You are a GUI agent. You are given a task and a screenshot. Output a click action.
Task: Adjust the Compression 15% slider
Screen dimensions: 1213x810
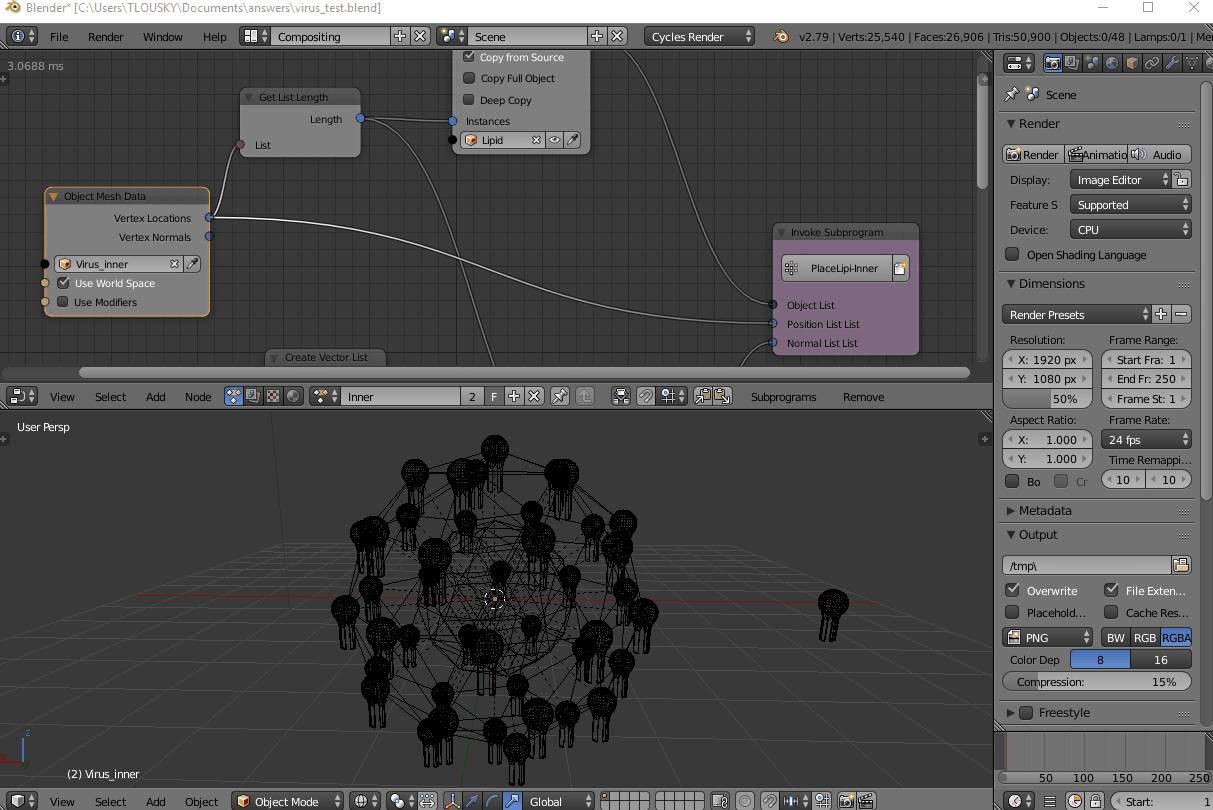coord(1096,681)
